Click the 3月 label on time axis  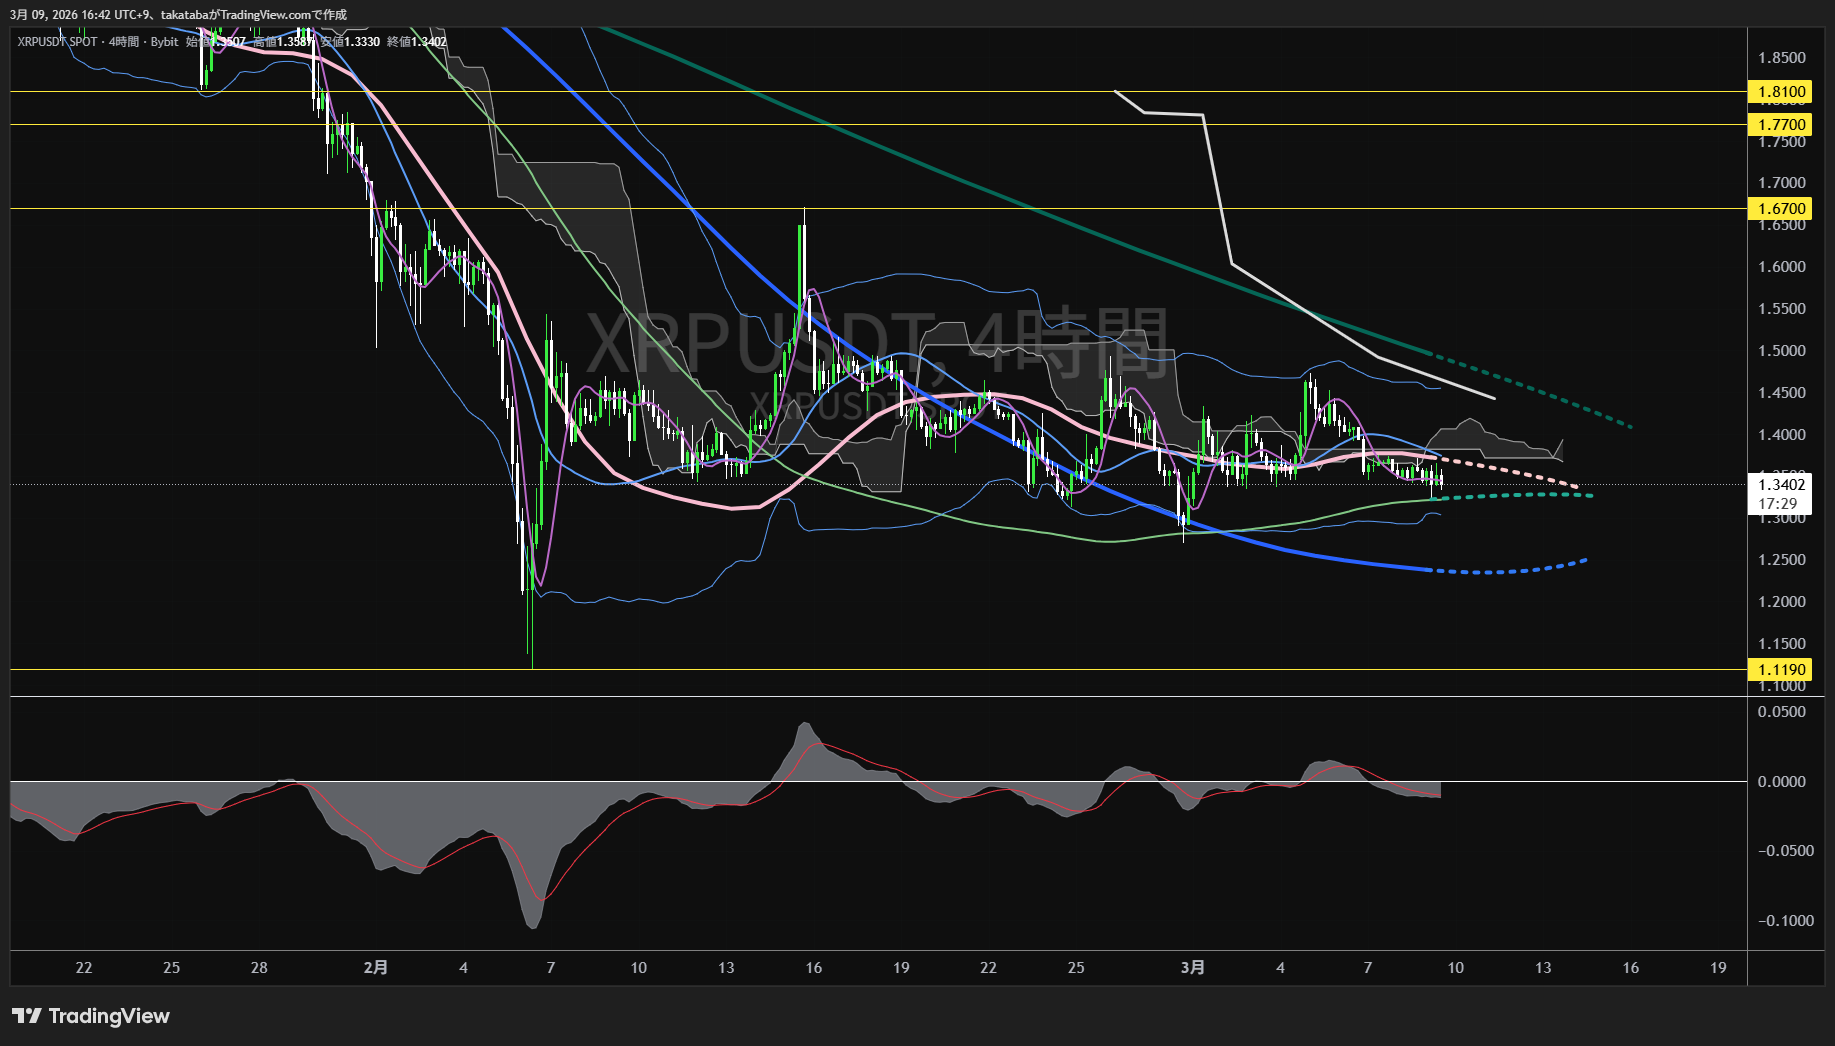1192,968
